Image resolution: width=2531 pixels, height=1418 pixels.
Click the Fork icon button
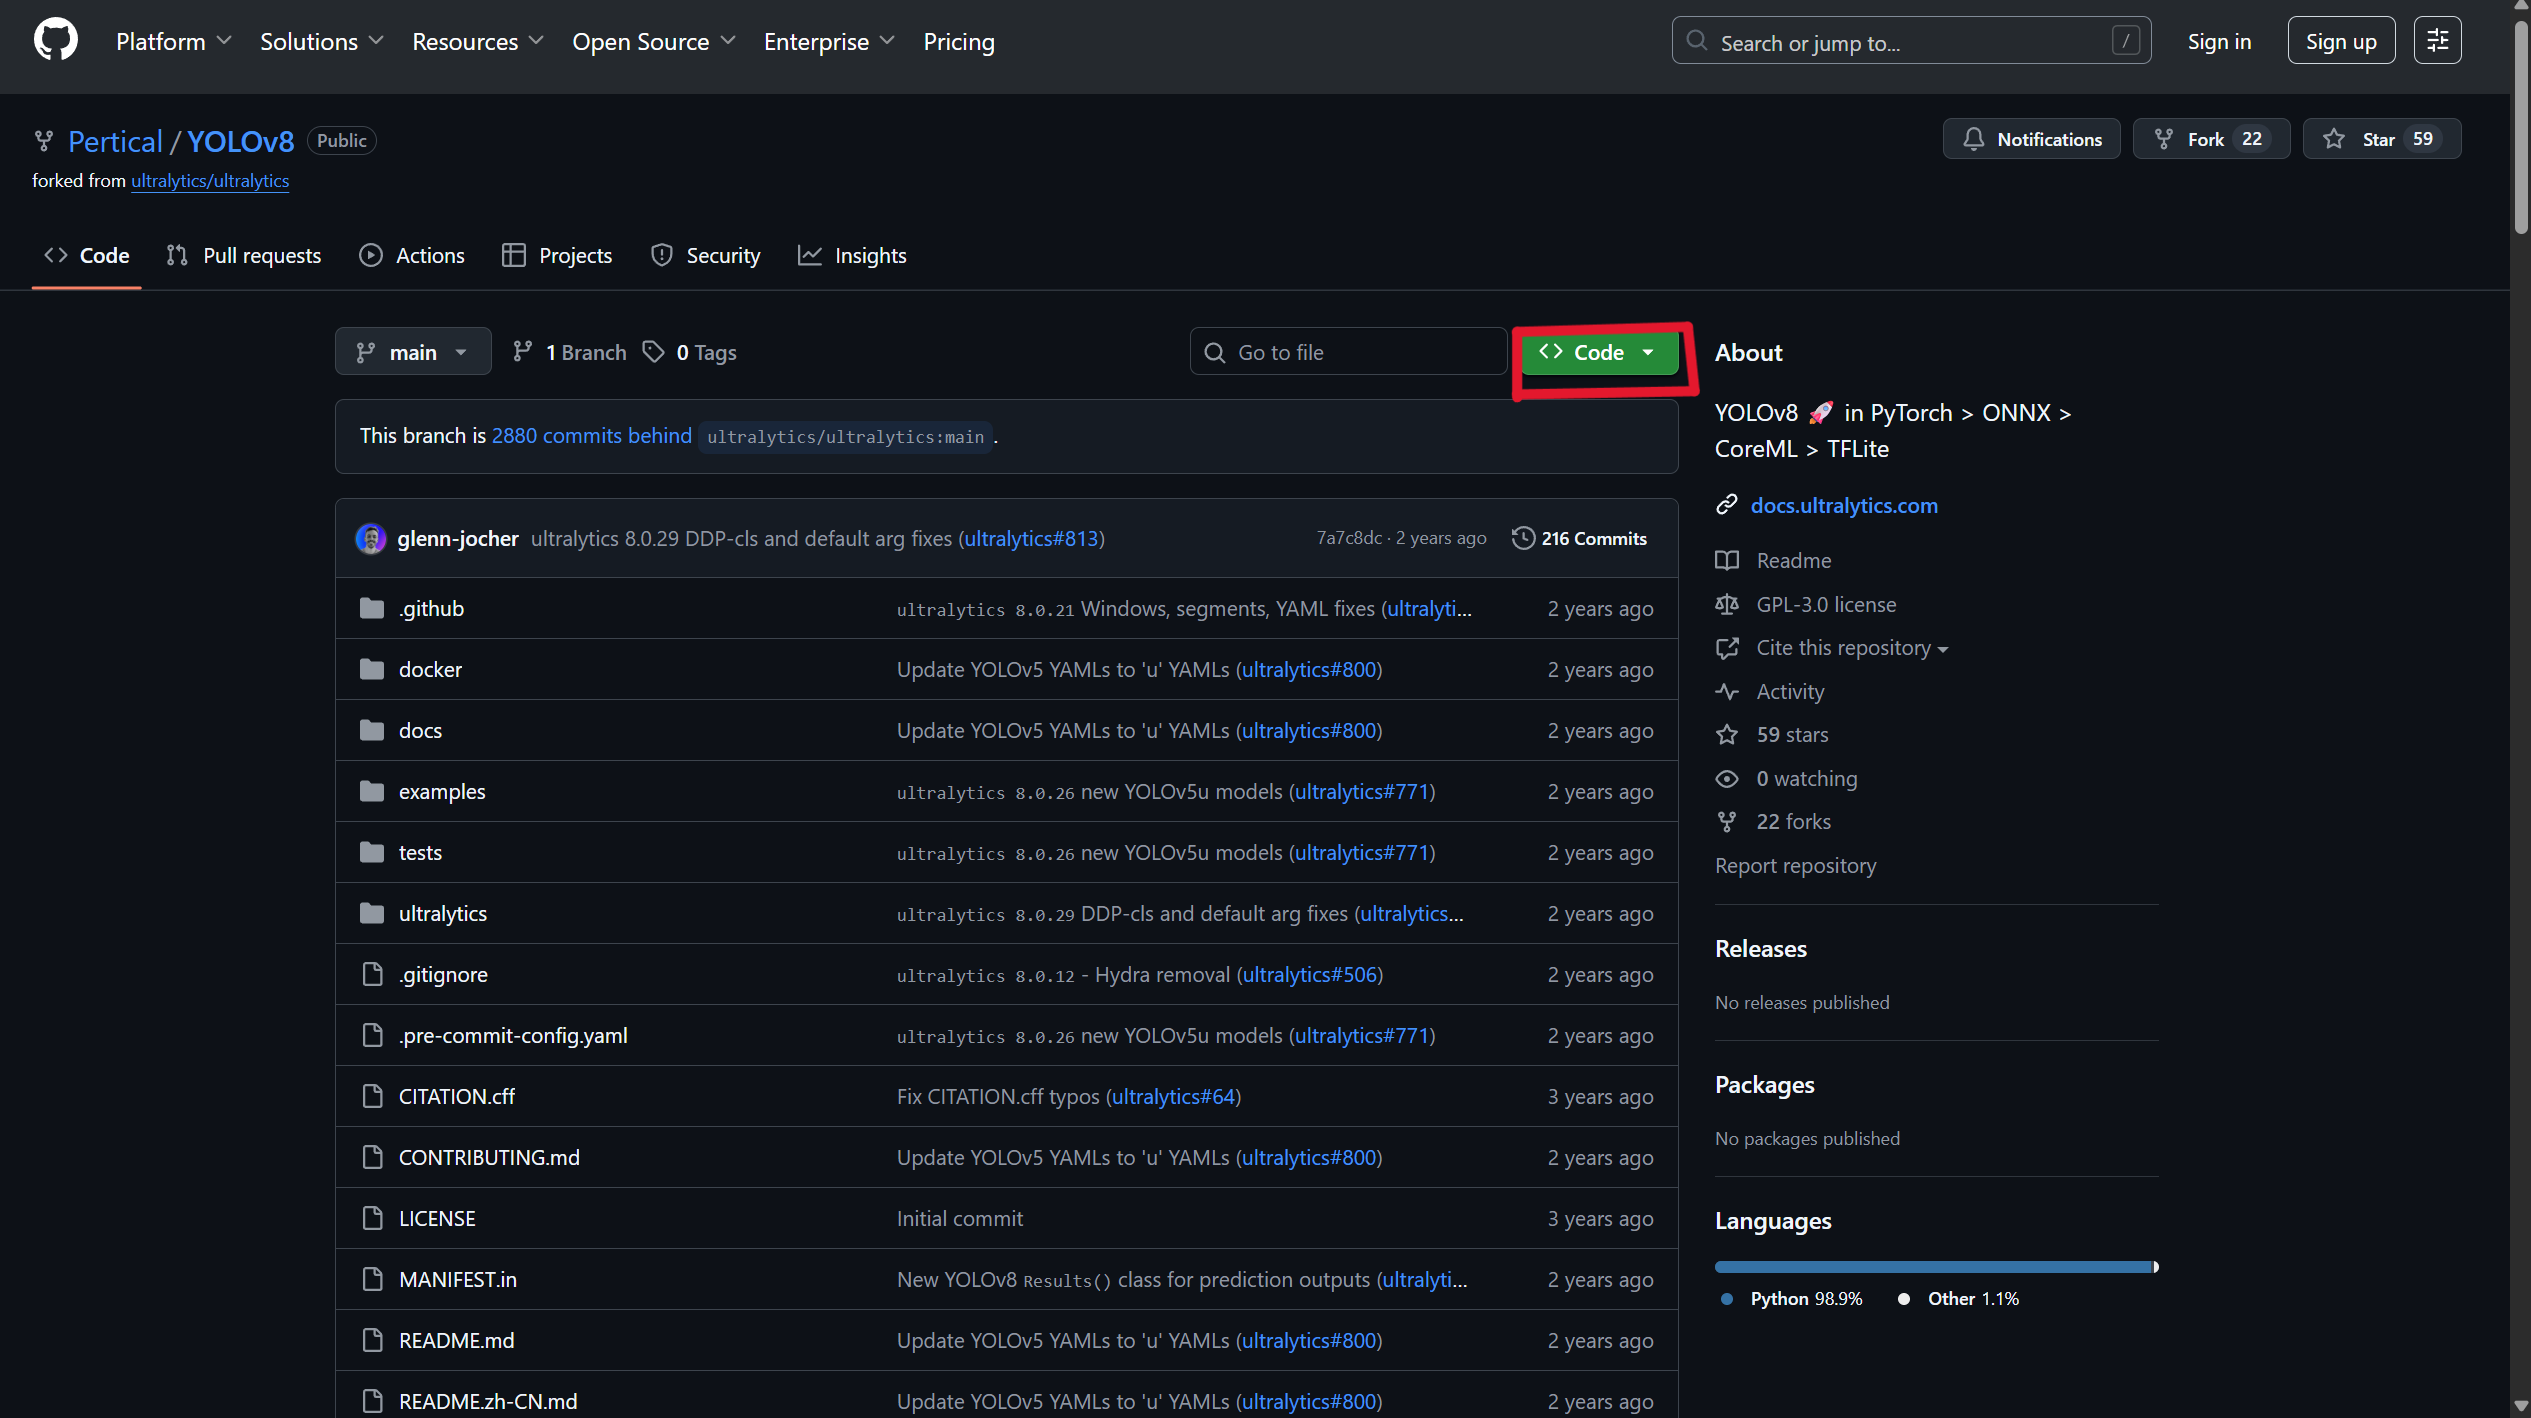[2164, 139]
